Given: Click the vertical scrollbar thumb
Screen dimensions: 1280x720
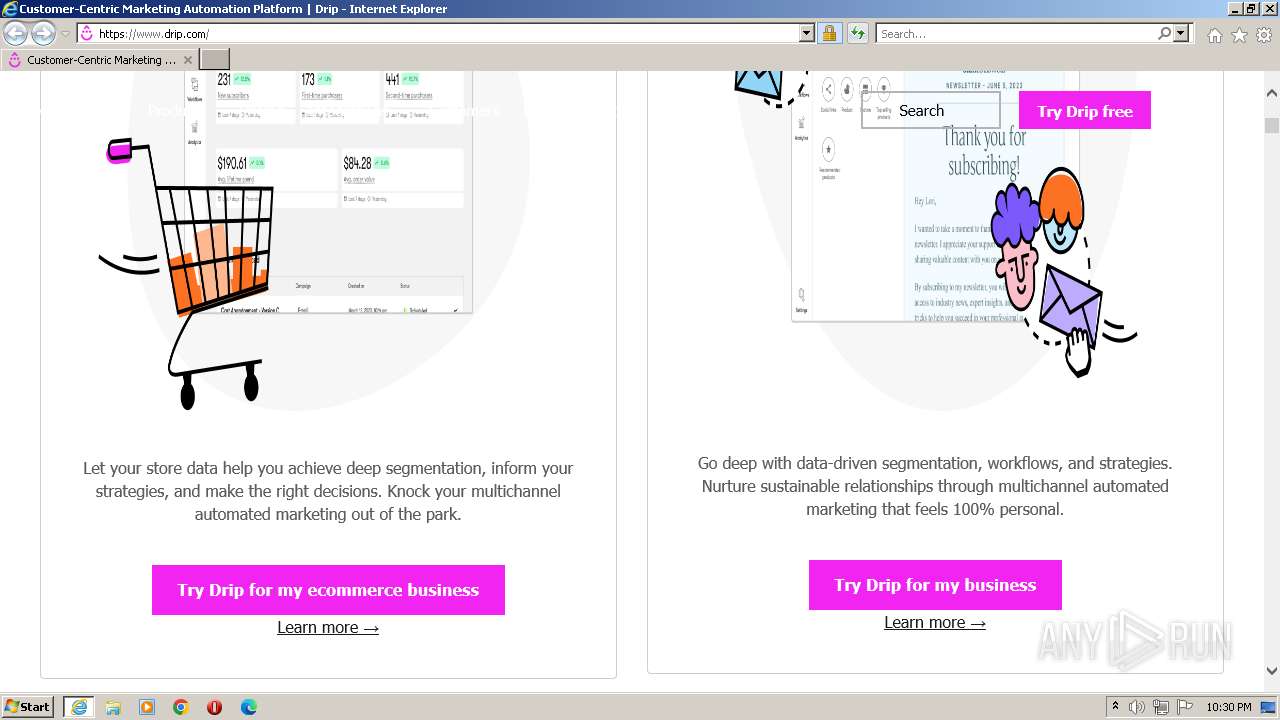Looking at the screenshot, I should tap(1272, 125).
